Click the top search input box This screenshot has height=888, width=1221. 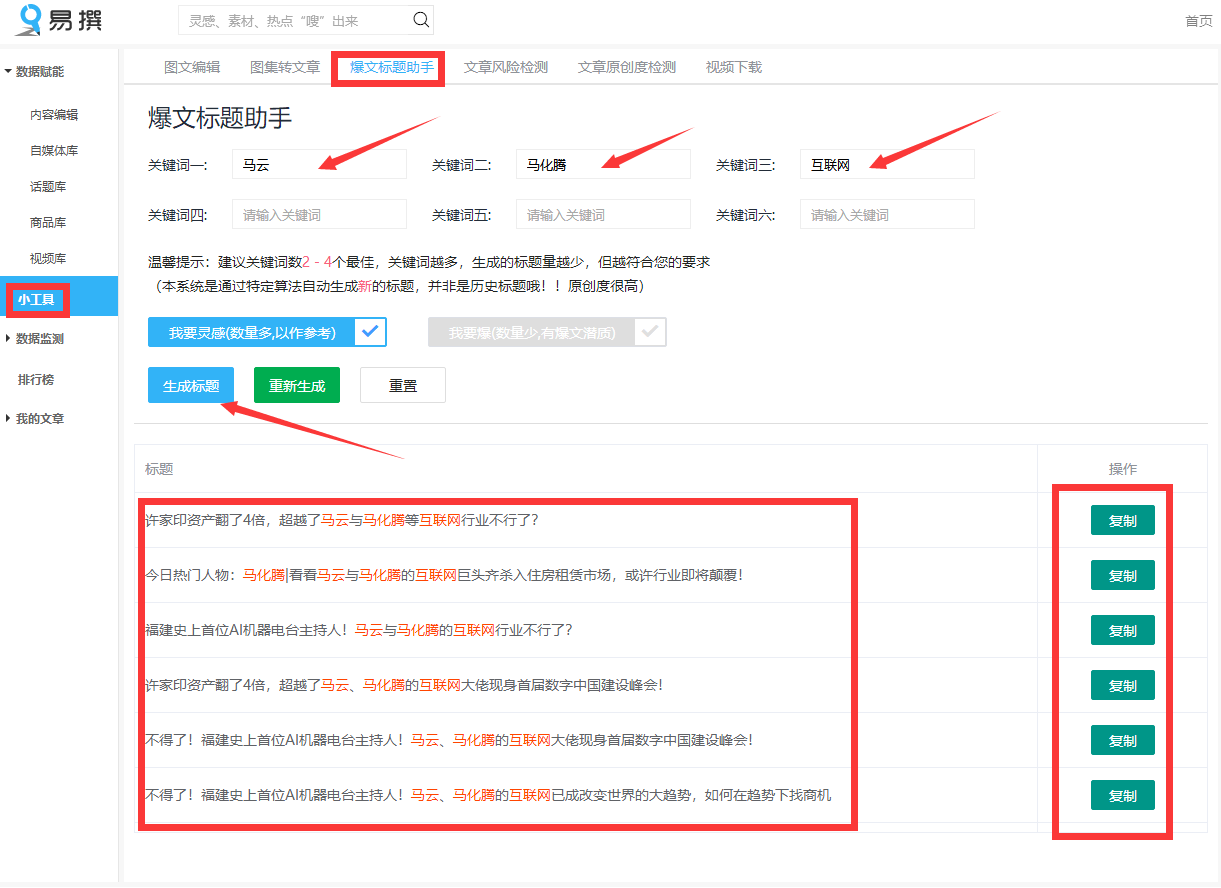point(295,20)
